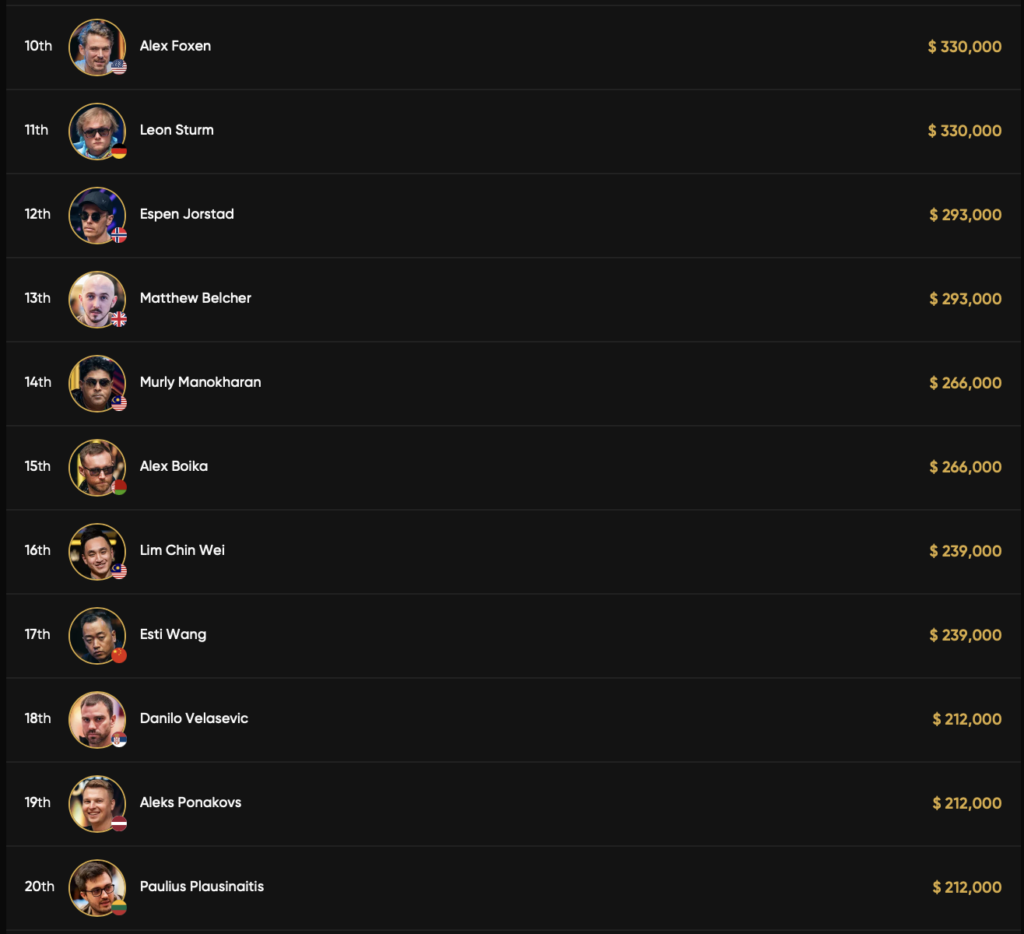The image size is (1024, 934).
Task: Click Alex Foxen's profile photo
Action: tap(96, 46)
